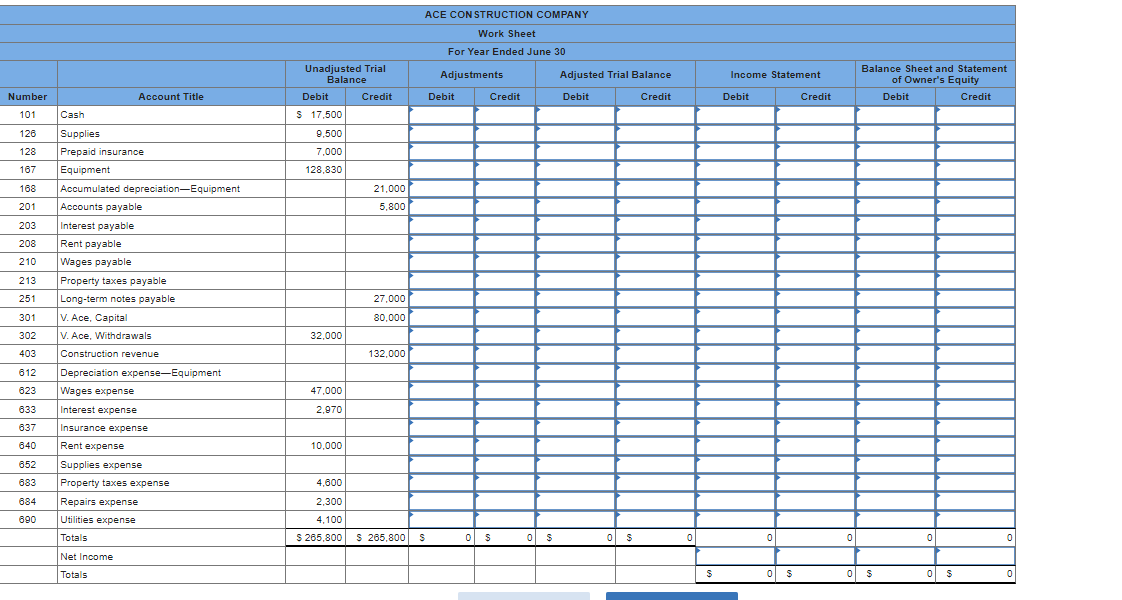
Task: Select the Adjustments Debit cell for Insurance expense
Action: (440, 428)
